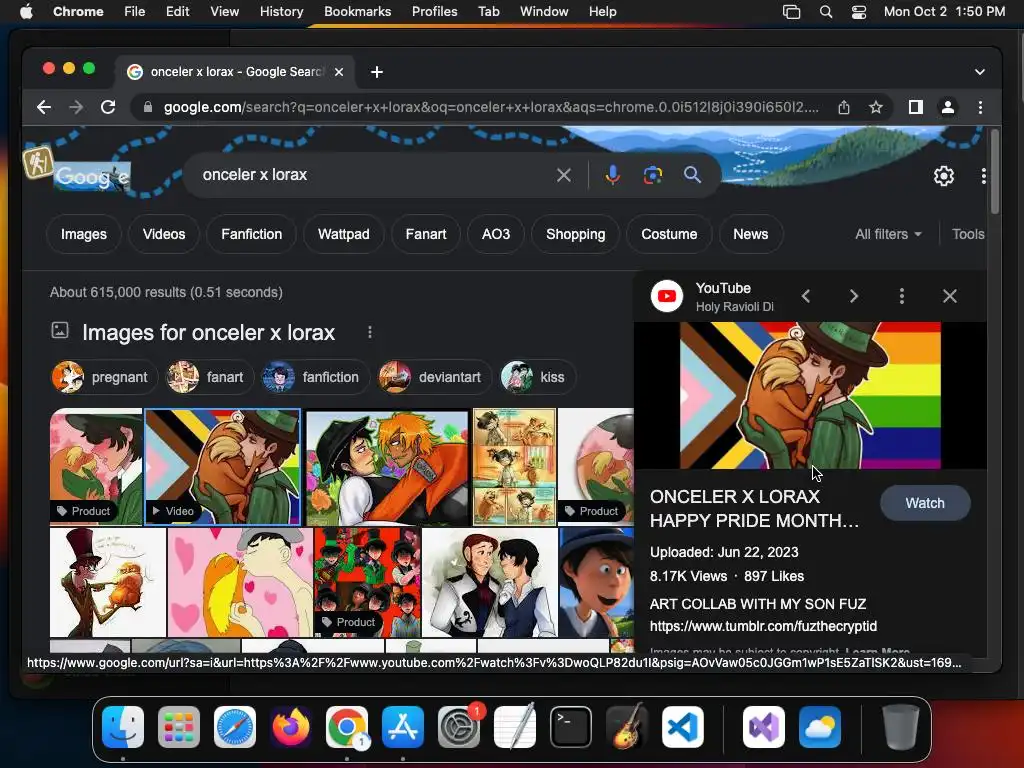Open the Tools options
Image resolution: width=1024 pixels, height=768 pixels.
point(968,234)
